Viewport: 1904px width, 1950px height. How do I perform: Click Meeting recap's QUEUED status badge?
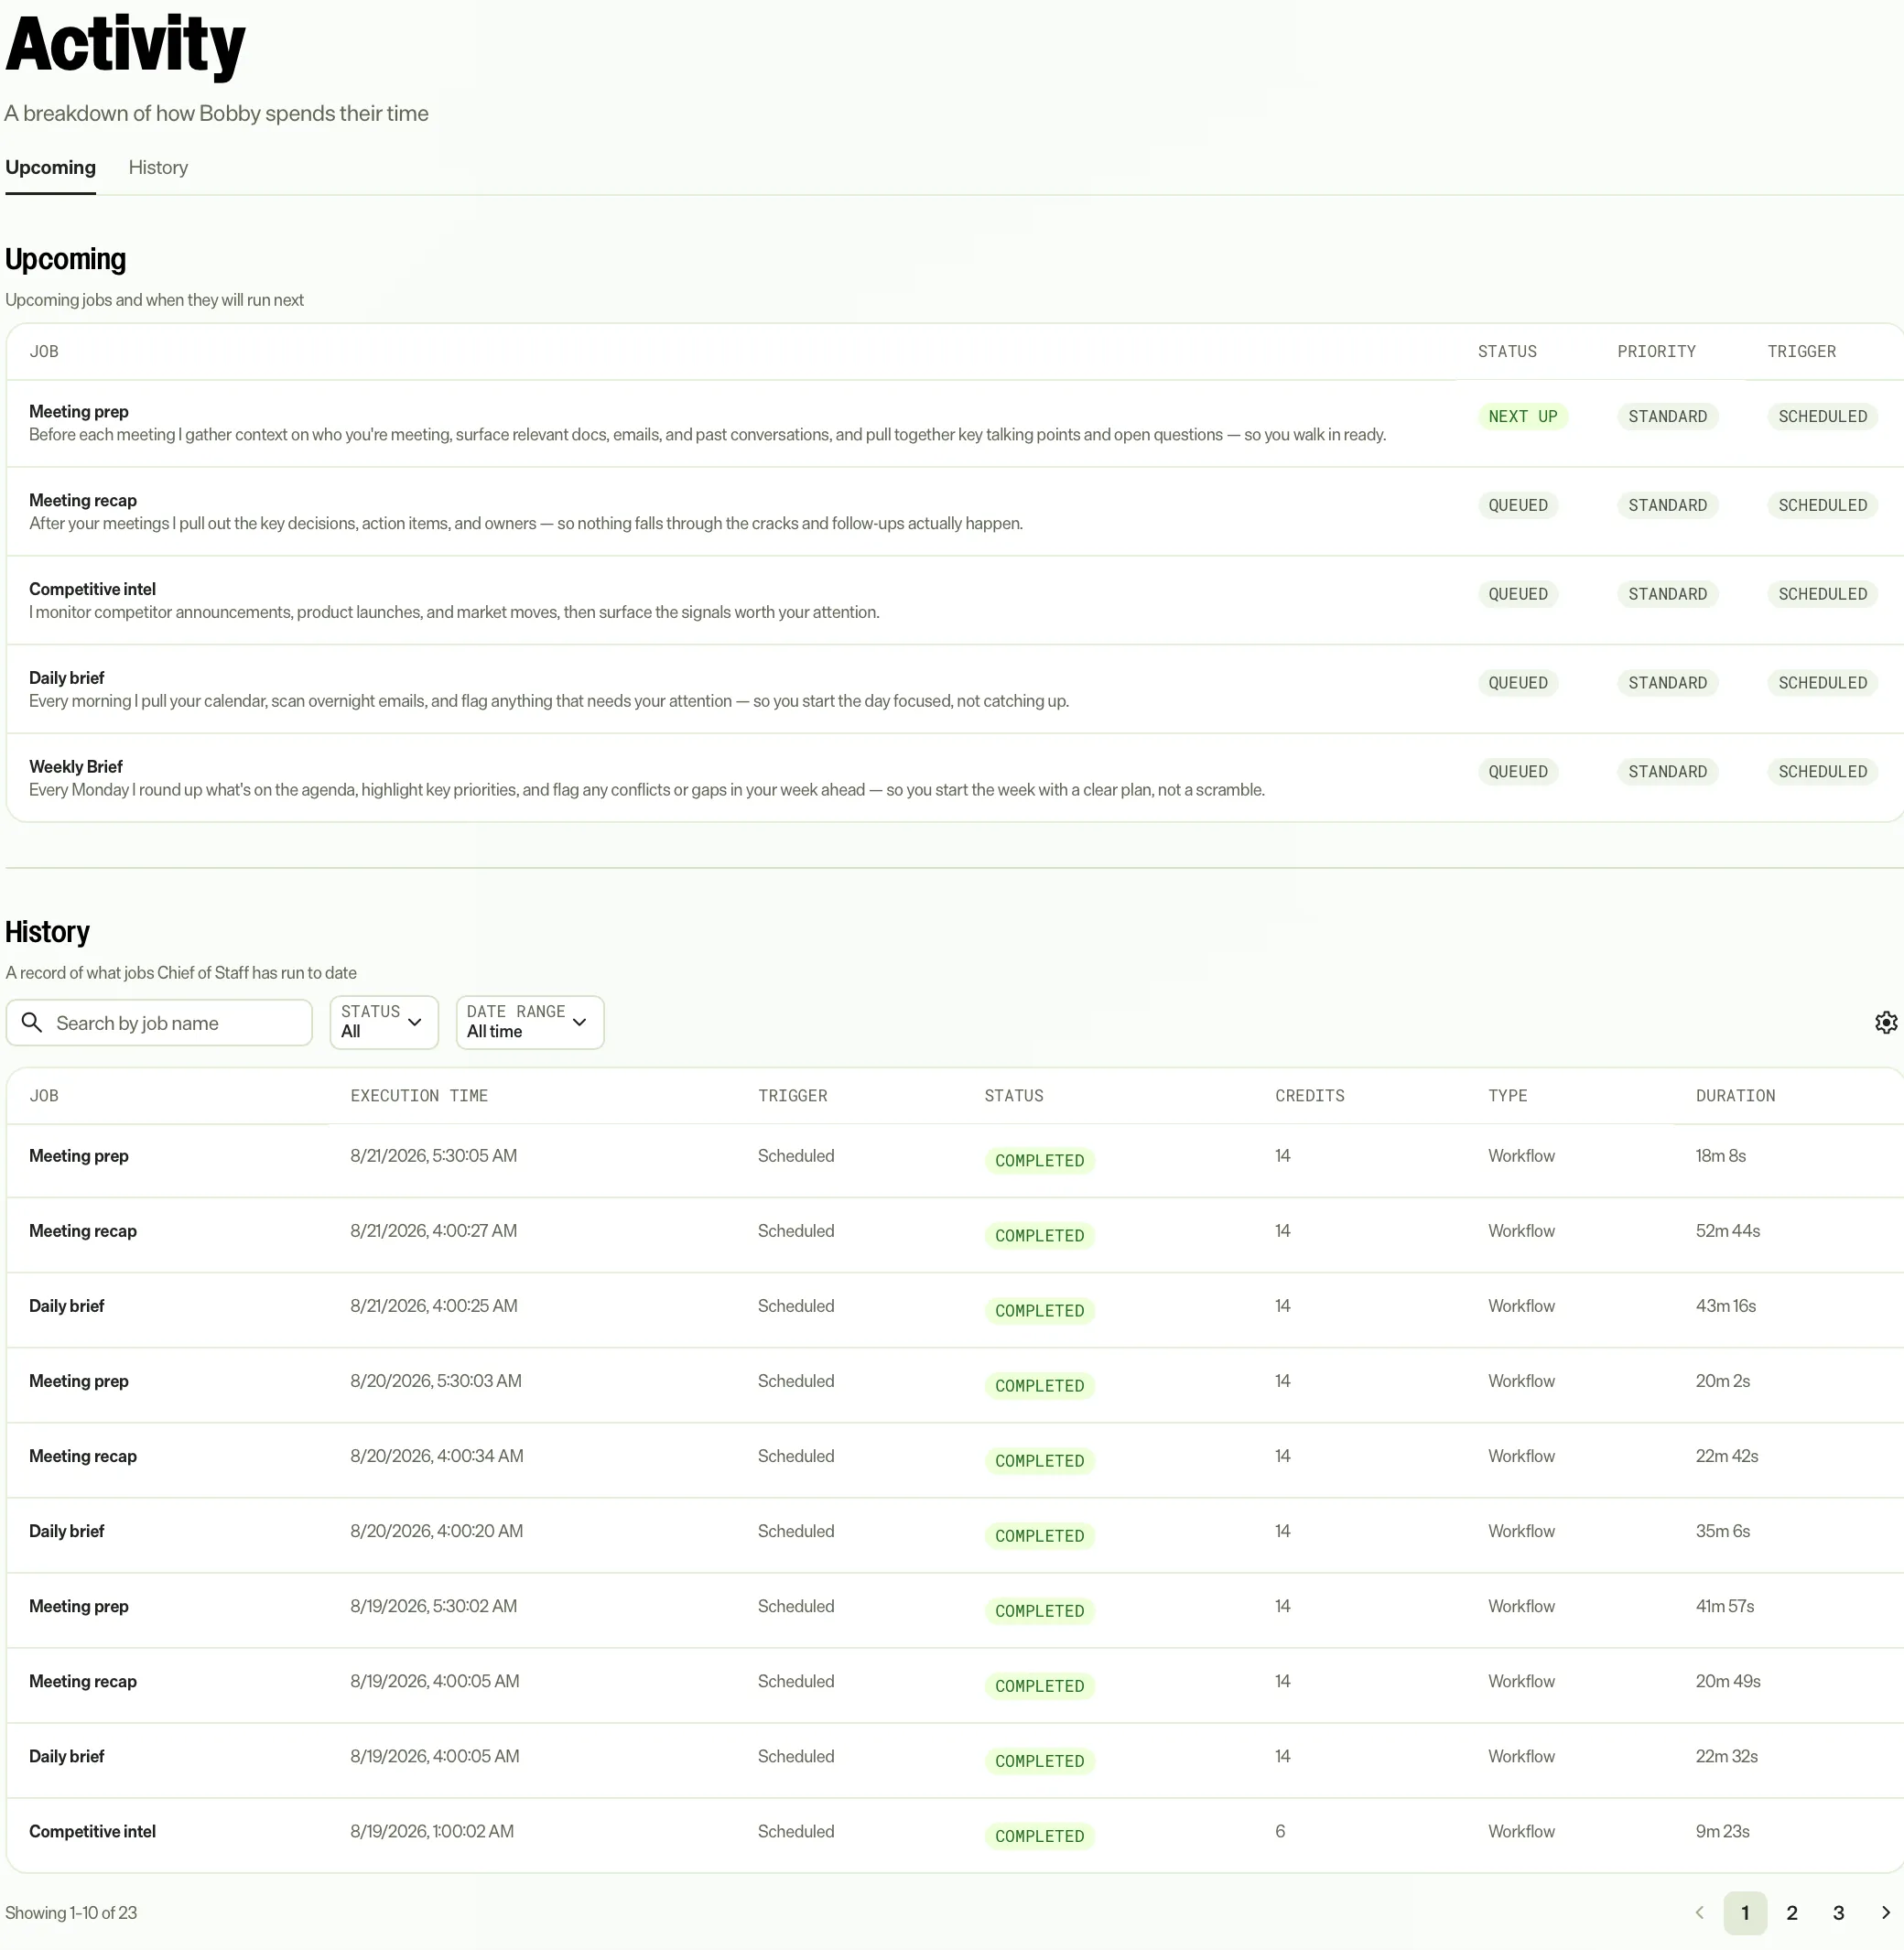[1517, 505]
